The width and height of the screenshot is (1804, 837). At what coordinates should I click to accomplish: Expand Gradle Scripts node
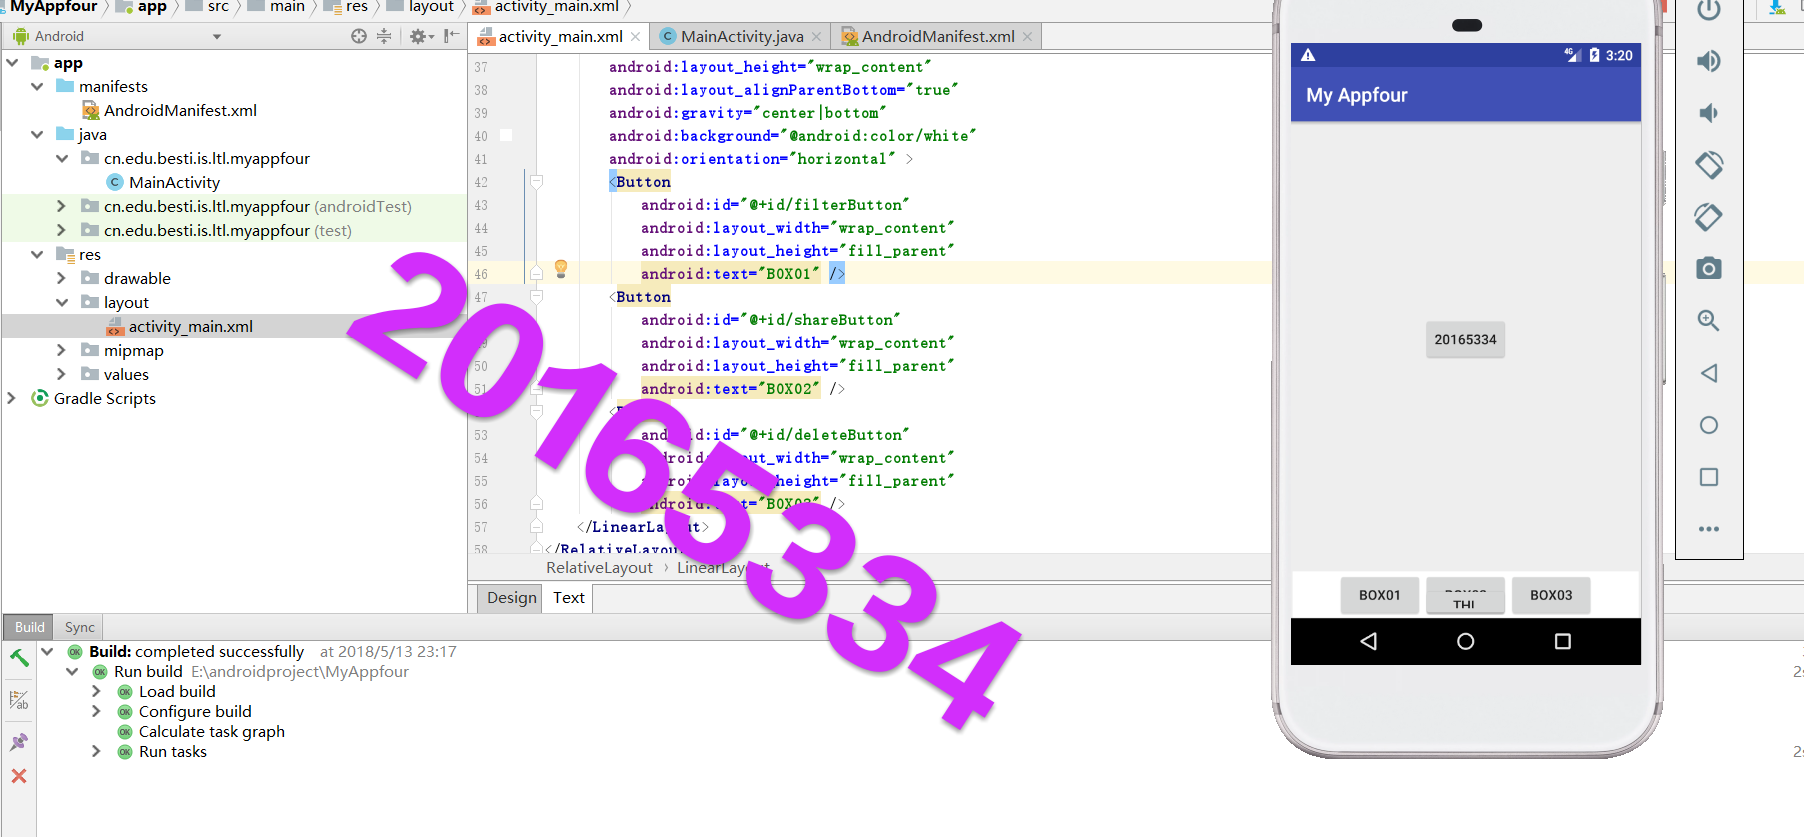click(12, 398)
